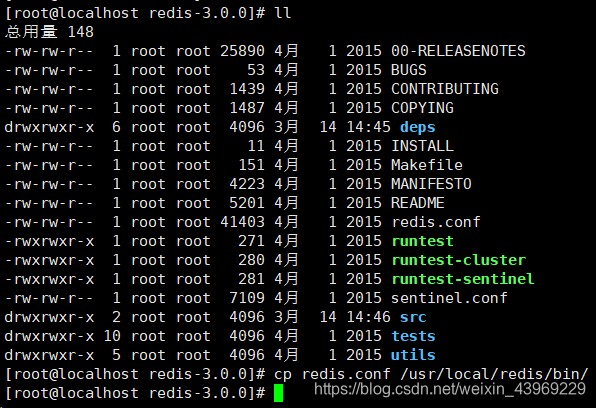This screenshot has width=596, height=408.
Task: Click the file size 41403
Action: 242,222
